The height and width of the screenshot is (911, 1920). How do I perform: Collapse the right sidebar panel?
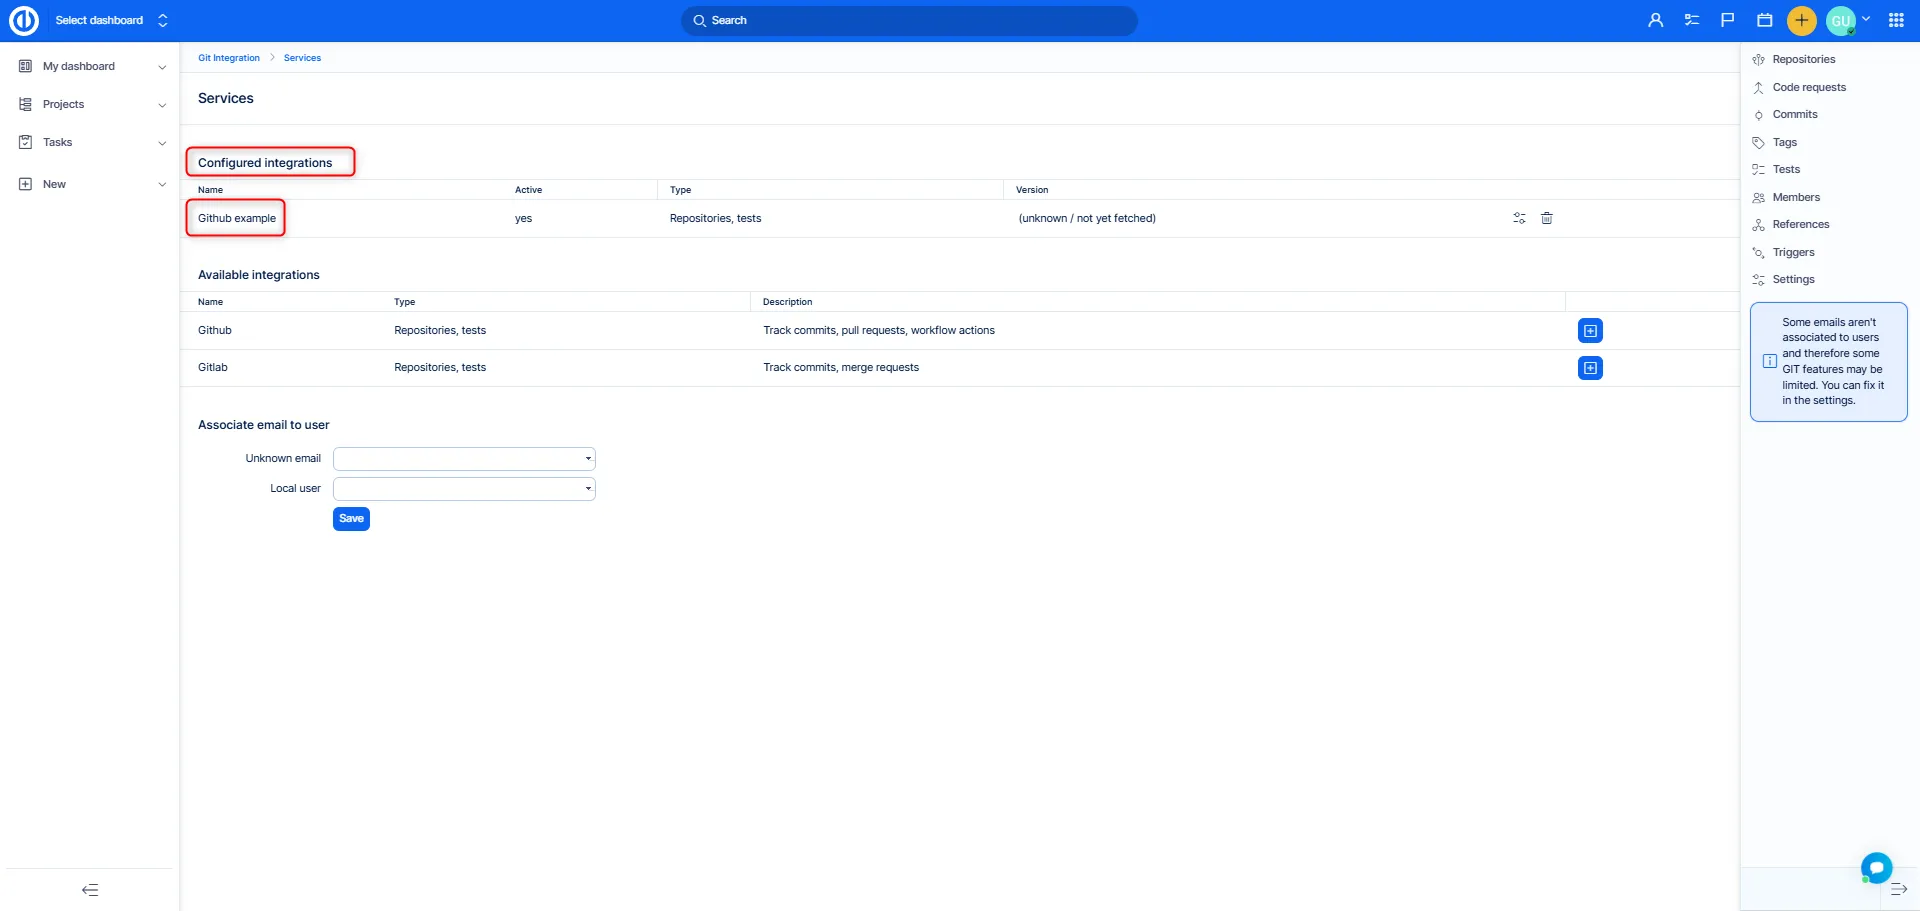click(x=1898, y=889)
